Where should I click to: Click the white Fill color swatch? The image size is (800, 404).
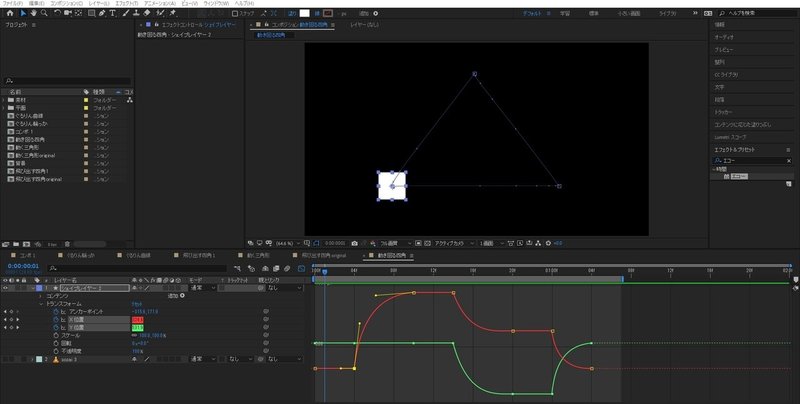pos(305,13)
